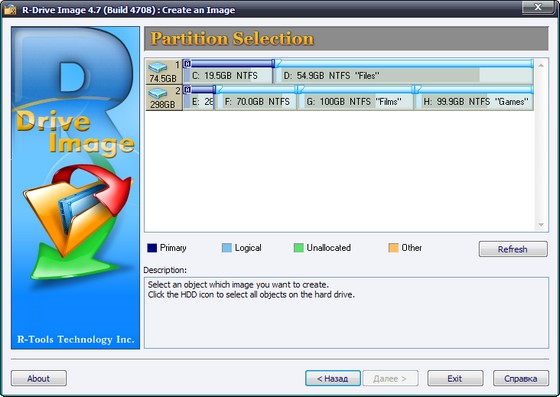This screenshot has width=560, height=397.
Task: Click the R-Drive Image title bar icon
Action: pos(10,9)
